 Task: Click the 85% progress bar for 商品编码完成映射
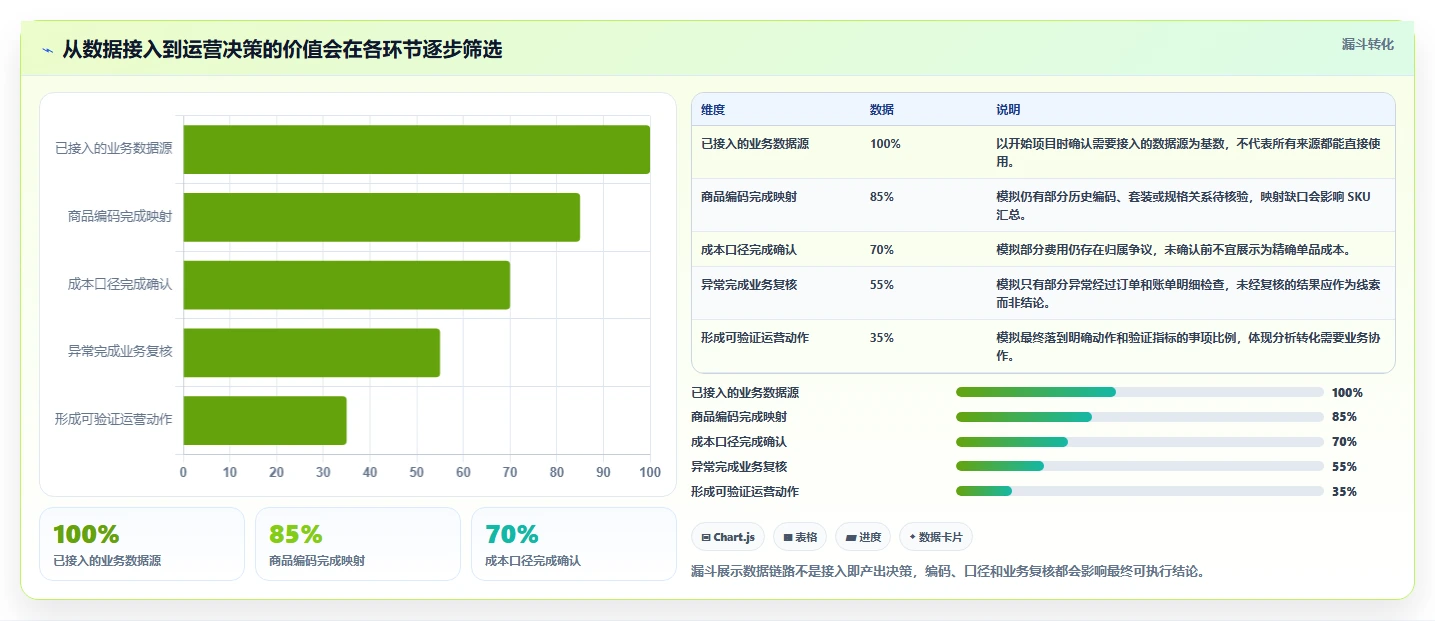click(1140, 417)
